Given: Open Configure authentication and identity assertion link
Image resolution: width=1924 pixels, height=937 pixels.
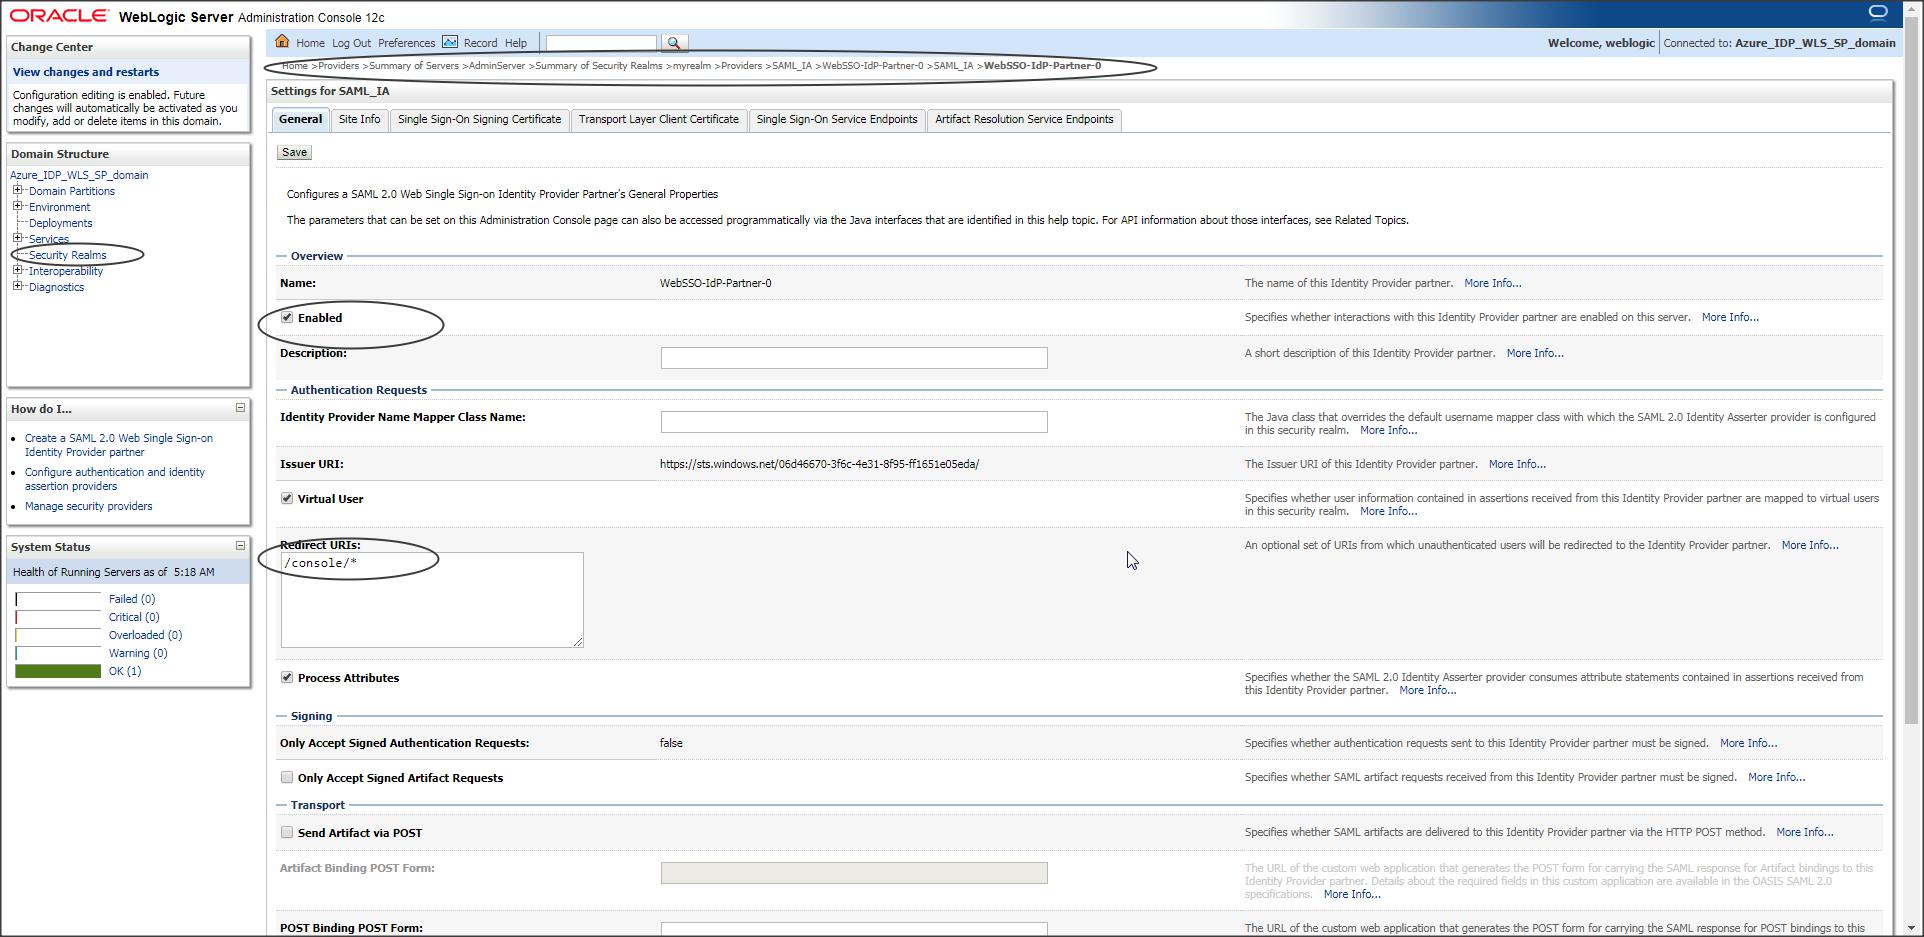Looking at the screenshot, I should (x=115, y=479).
